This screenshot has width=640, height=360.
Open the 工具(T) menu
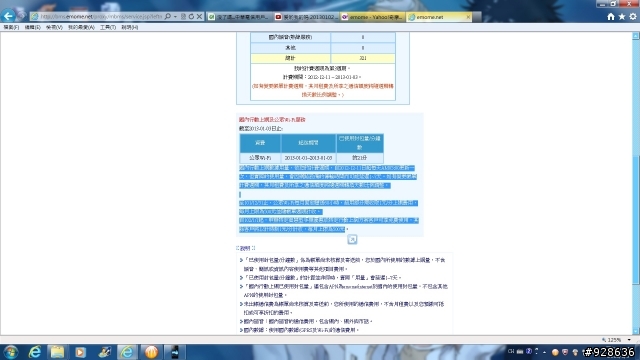(x=108, y=27)
